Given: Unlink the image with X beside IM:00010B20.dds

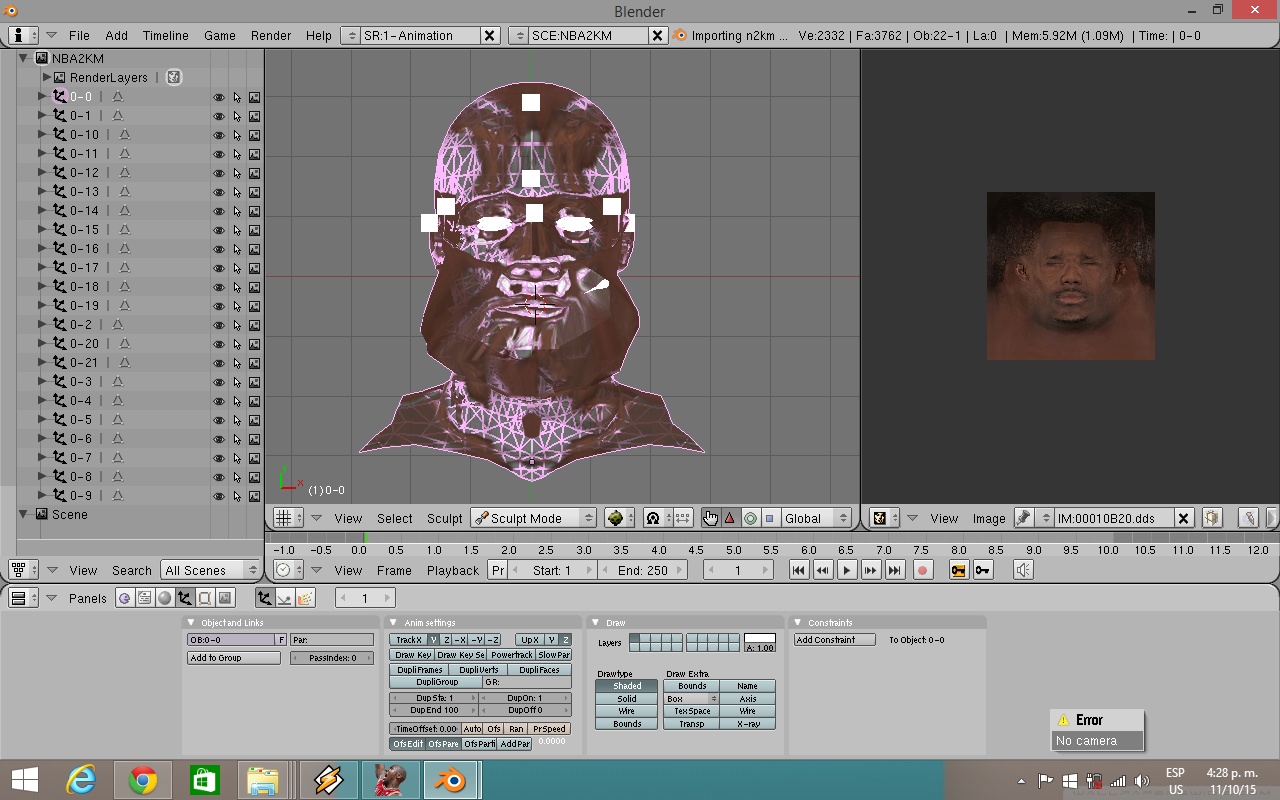Looking at the screenshot, I should [x=1183, y=518].
